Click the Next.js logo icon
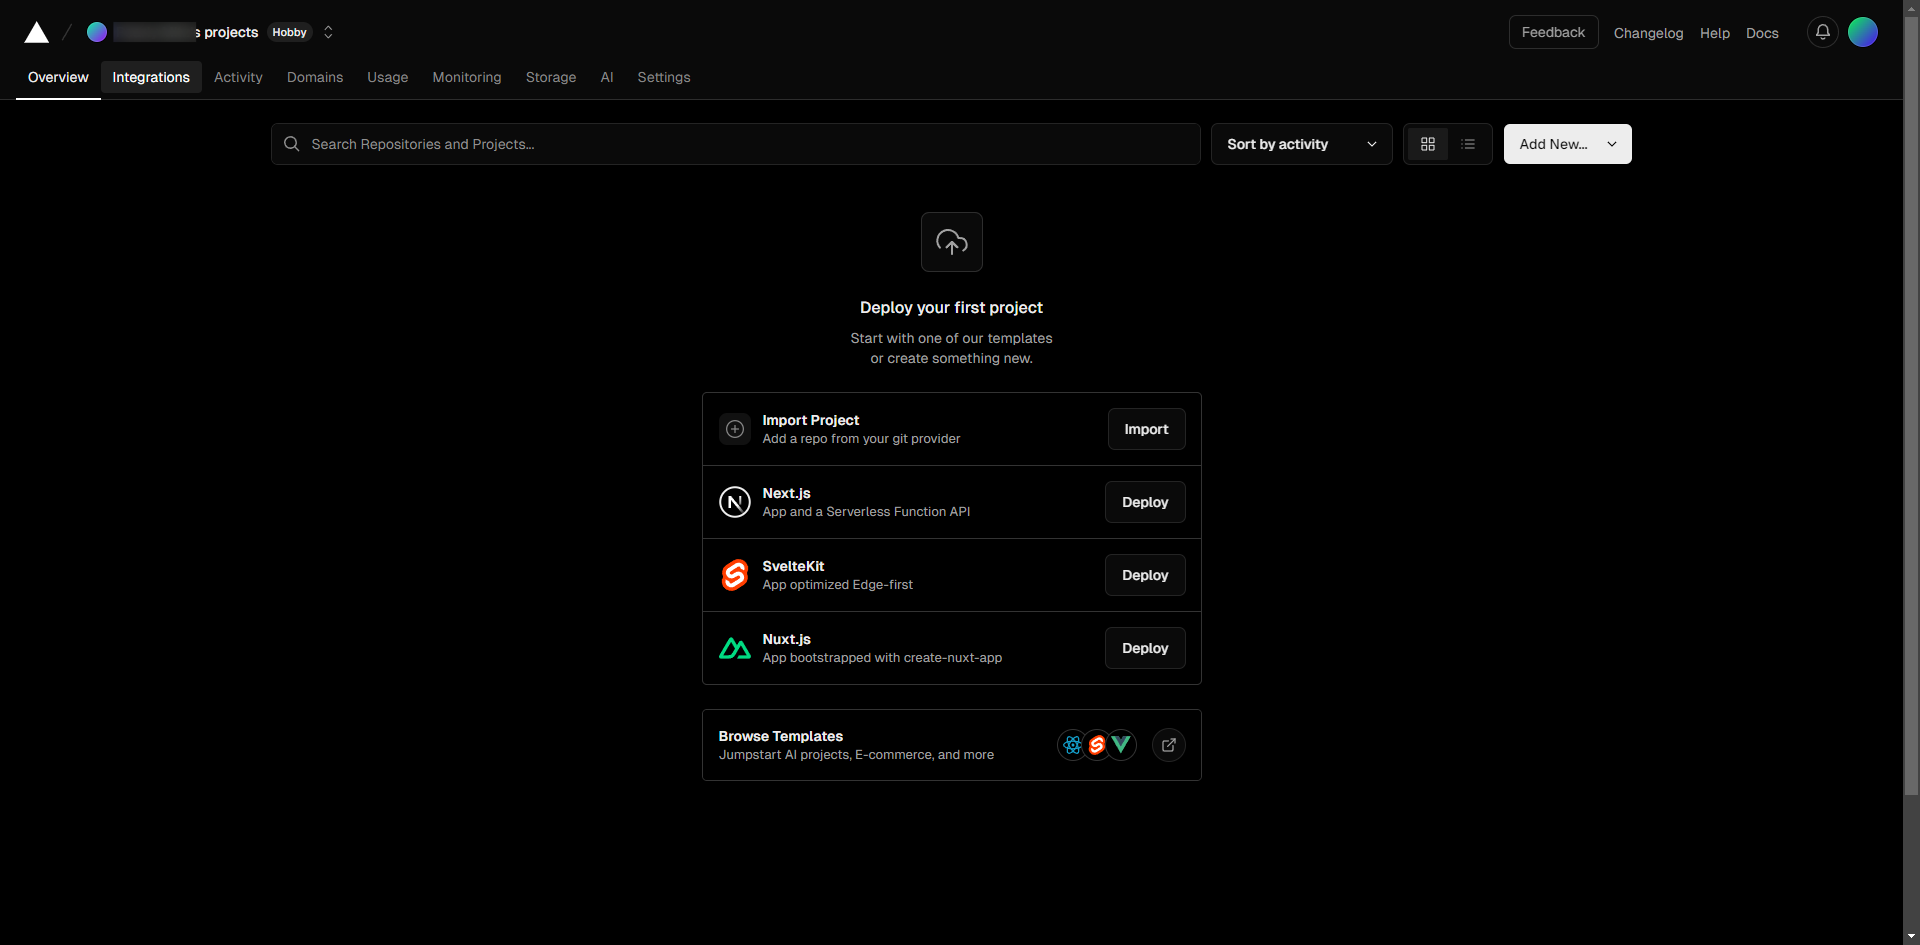The height and width of the screenshot is (945, 1920). [735, 502]
